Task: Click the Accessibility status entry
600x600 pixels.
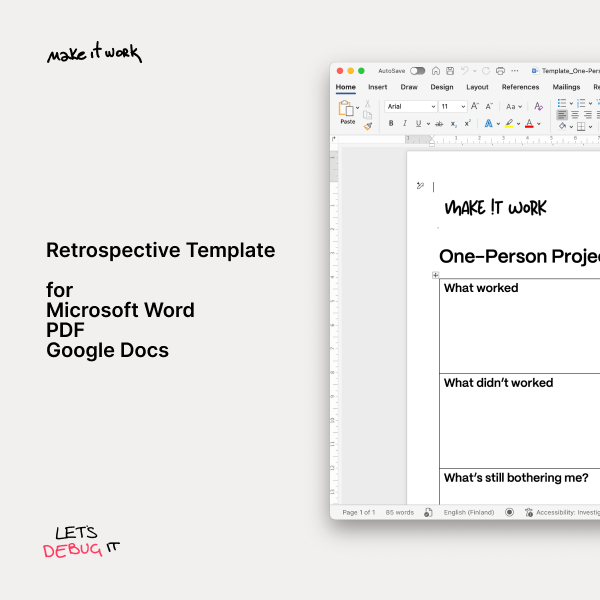Action: point(562,512)
